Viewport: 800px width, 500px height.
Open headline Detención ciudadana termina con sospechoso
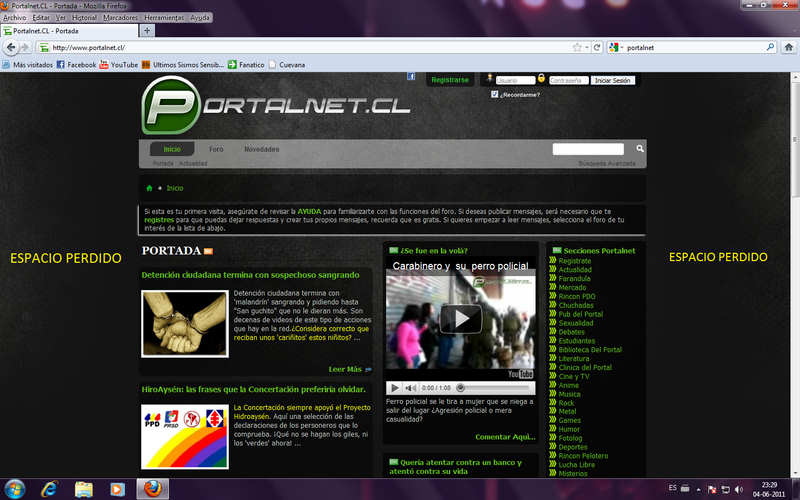pos(250,274)
